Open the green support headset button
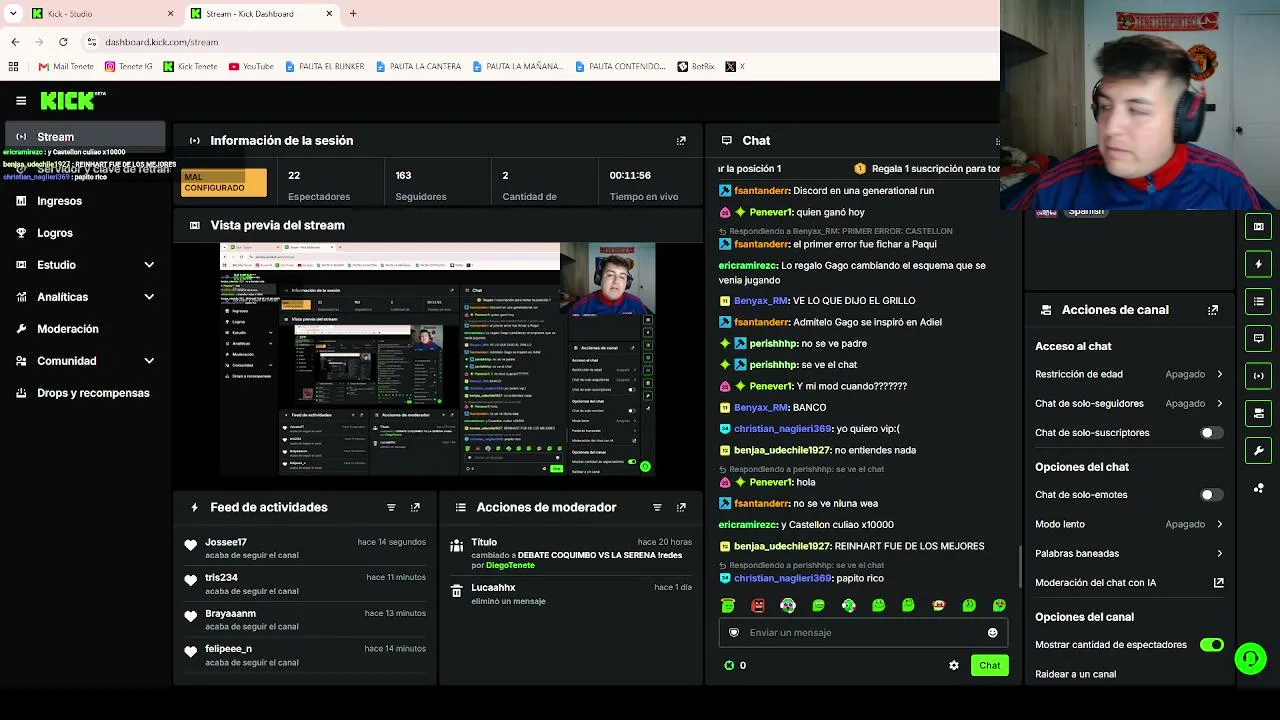Image resolution: width=1280 pixels, height=720 pixels. [1251, 659]
